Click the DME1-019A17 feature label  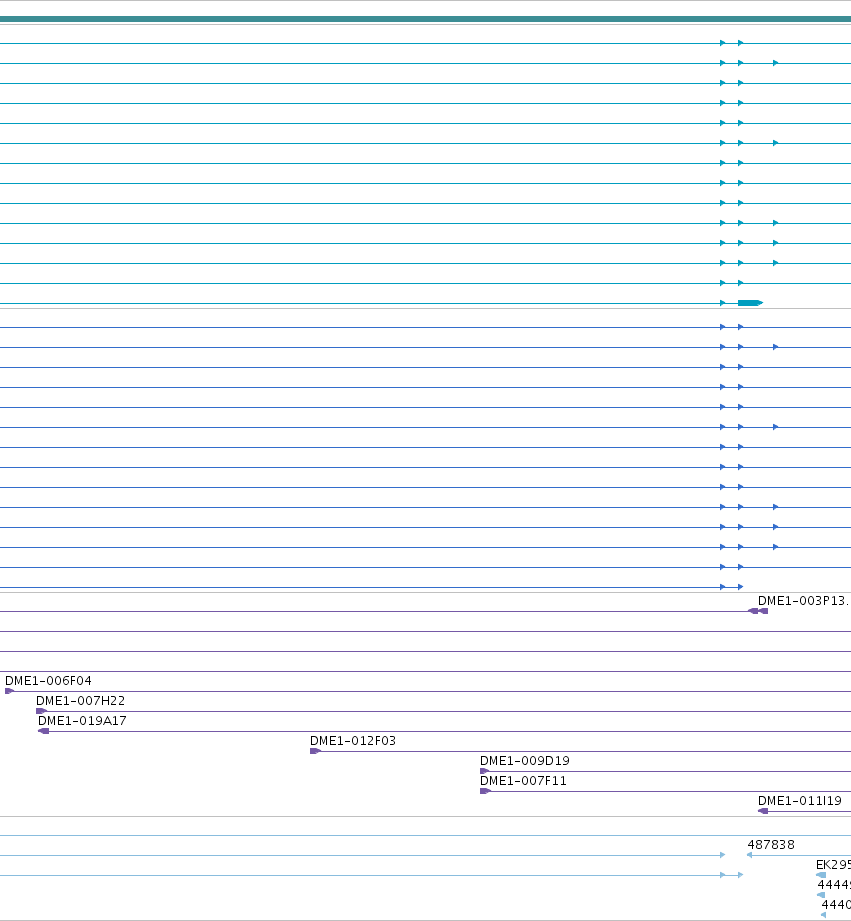[x=82, y=721]
